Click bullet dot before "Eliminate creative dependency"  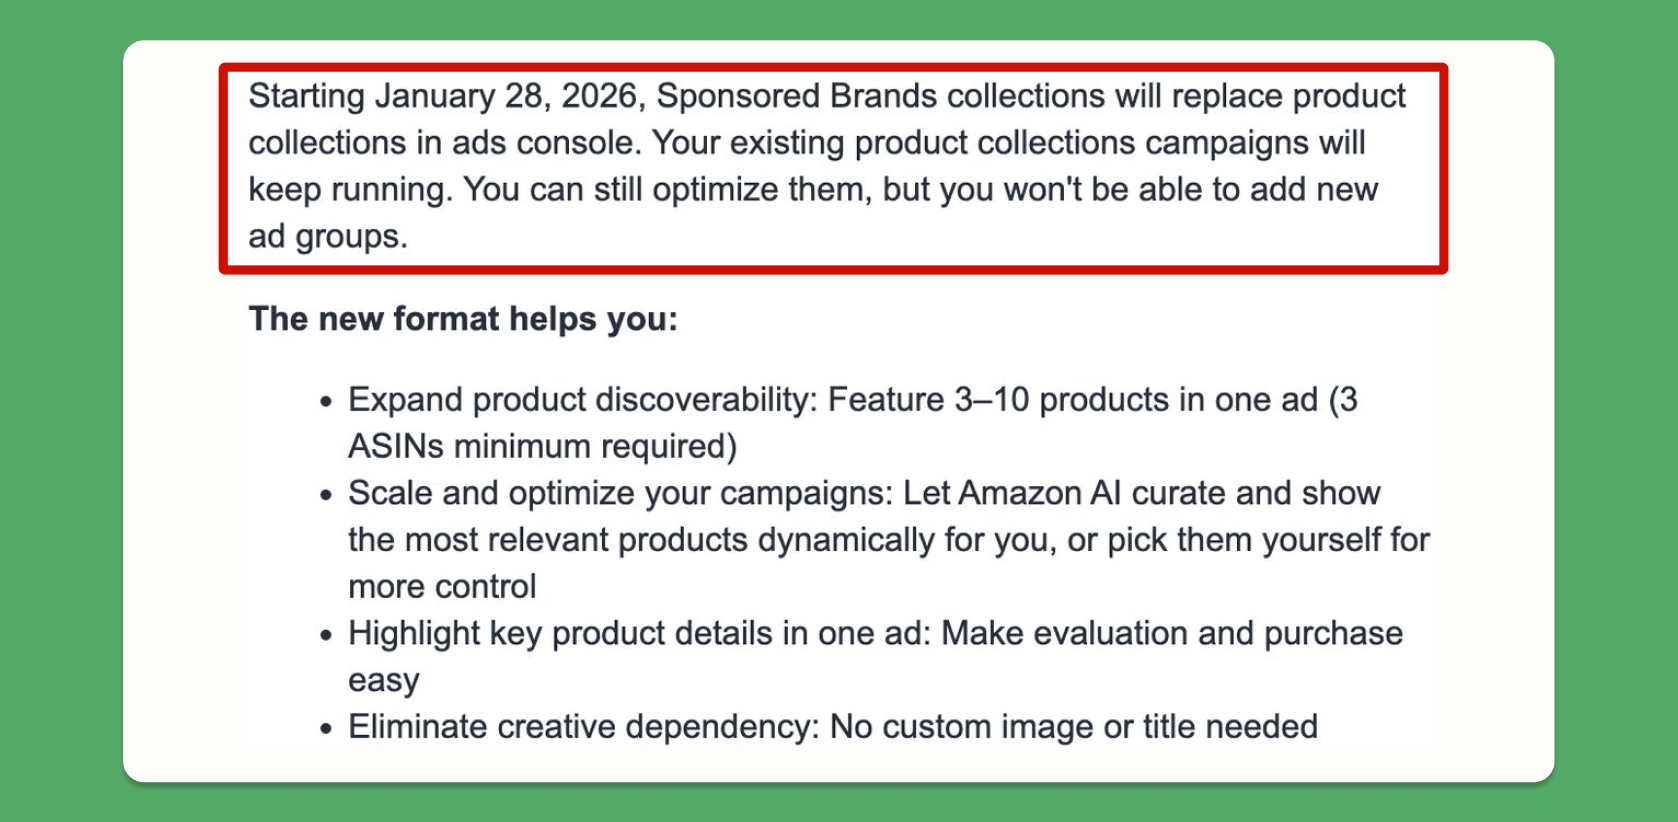point(325,729)
